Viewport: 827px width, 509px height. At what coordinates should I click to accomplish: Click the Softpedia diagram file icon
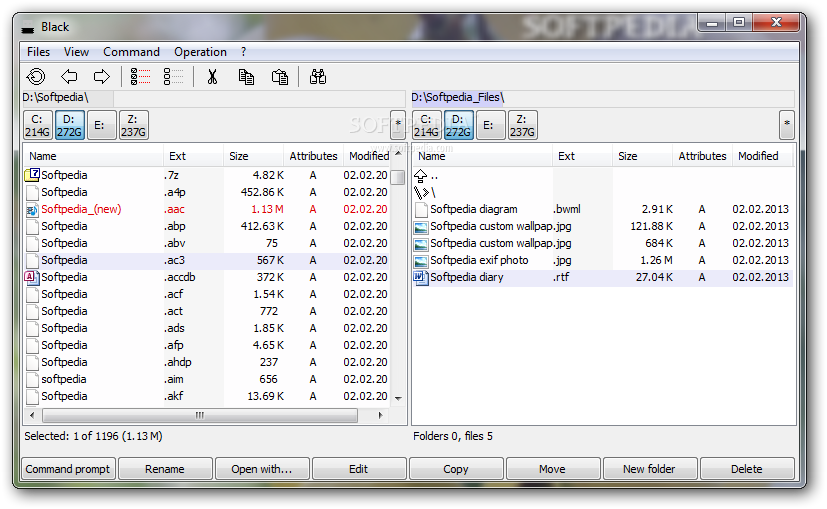tap(421, 209)
